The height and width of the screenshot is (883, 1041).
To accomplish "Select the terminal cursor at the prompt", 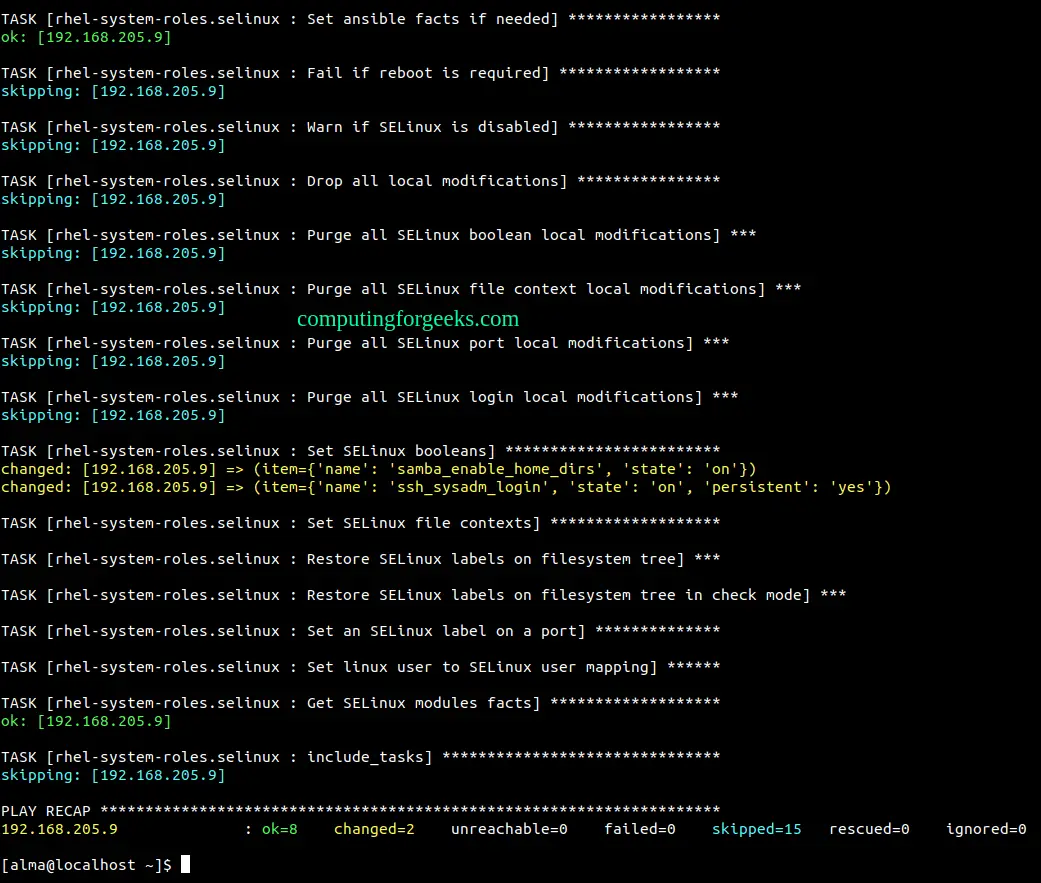I will click(x=186, y=864).
